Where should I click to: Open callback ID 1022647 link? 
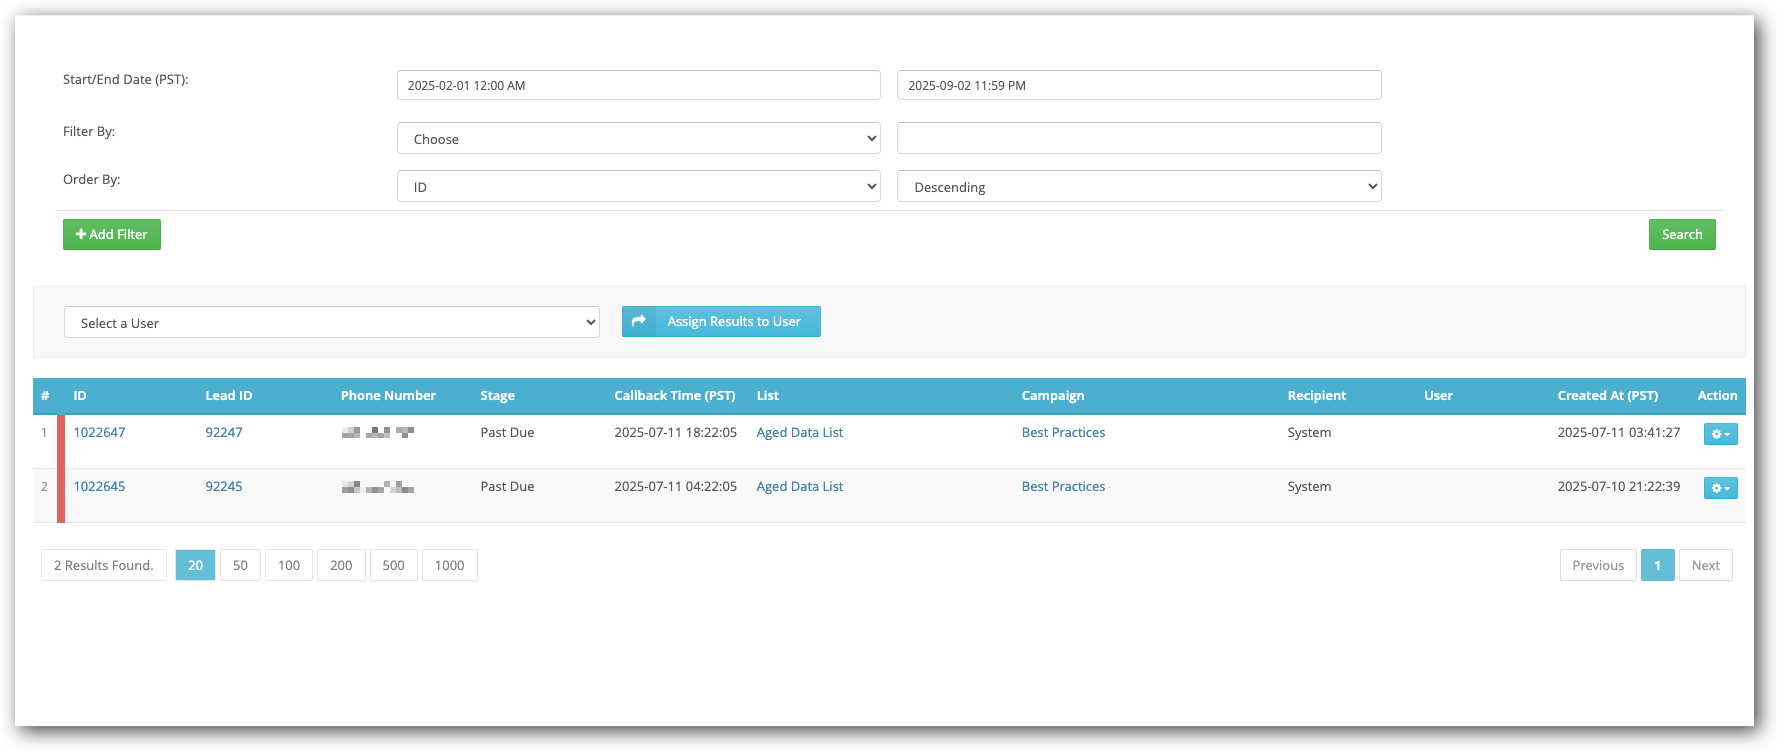click(x=99, y=433)
